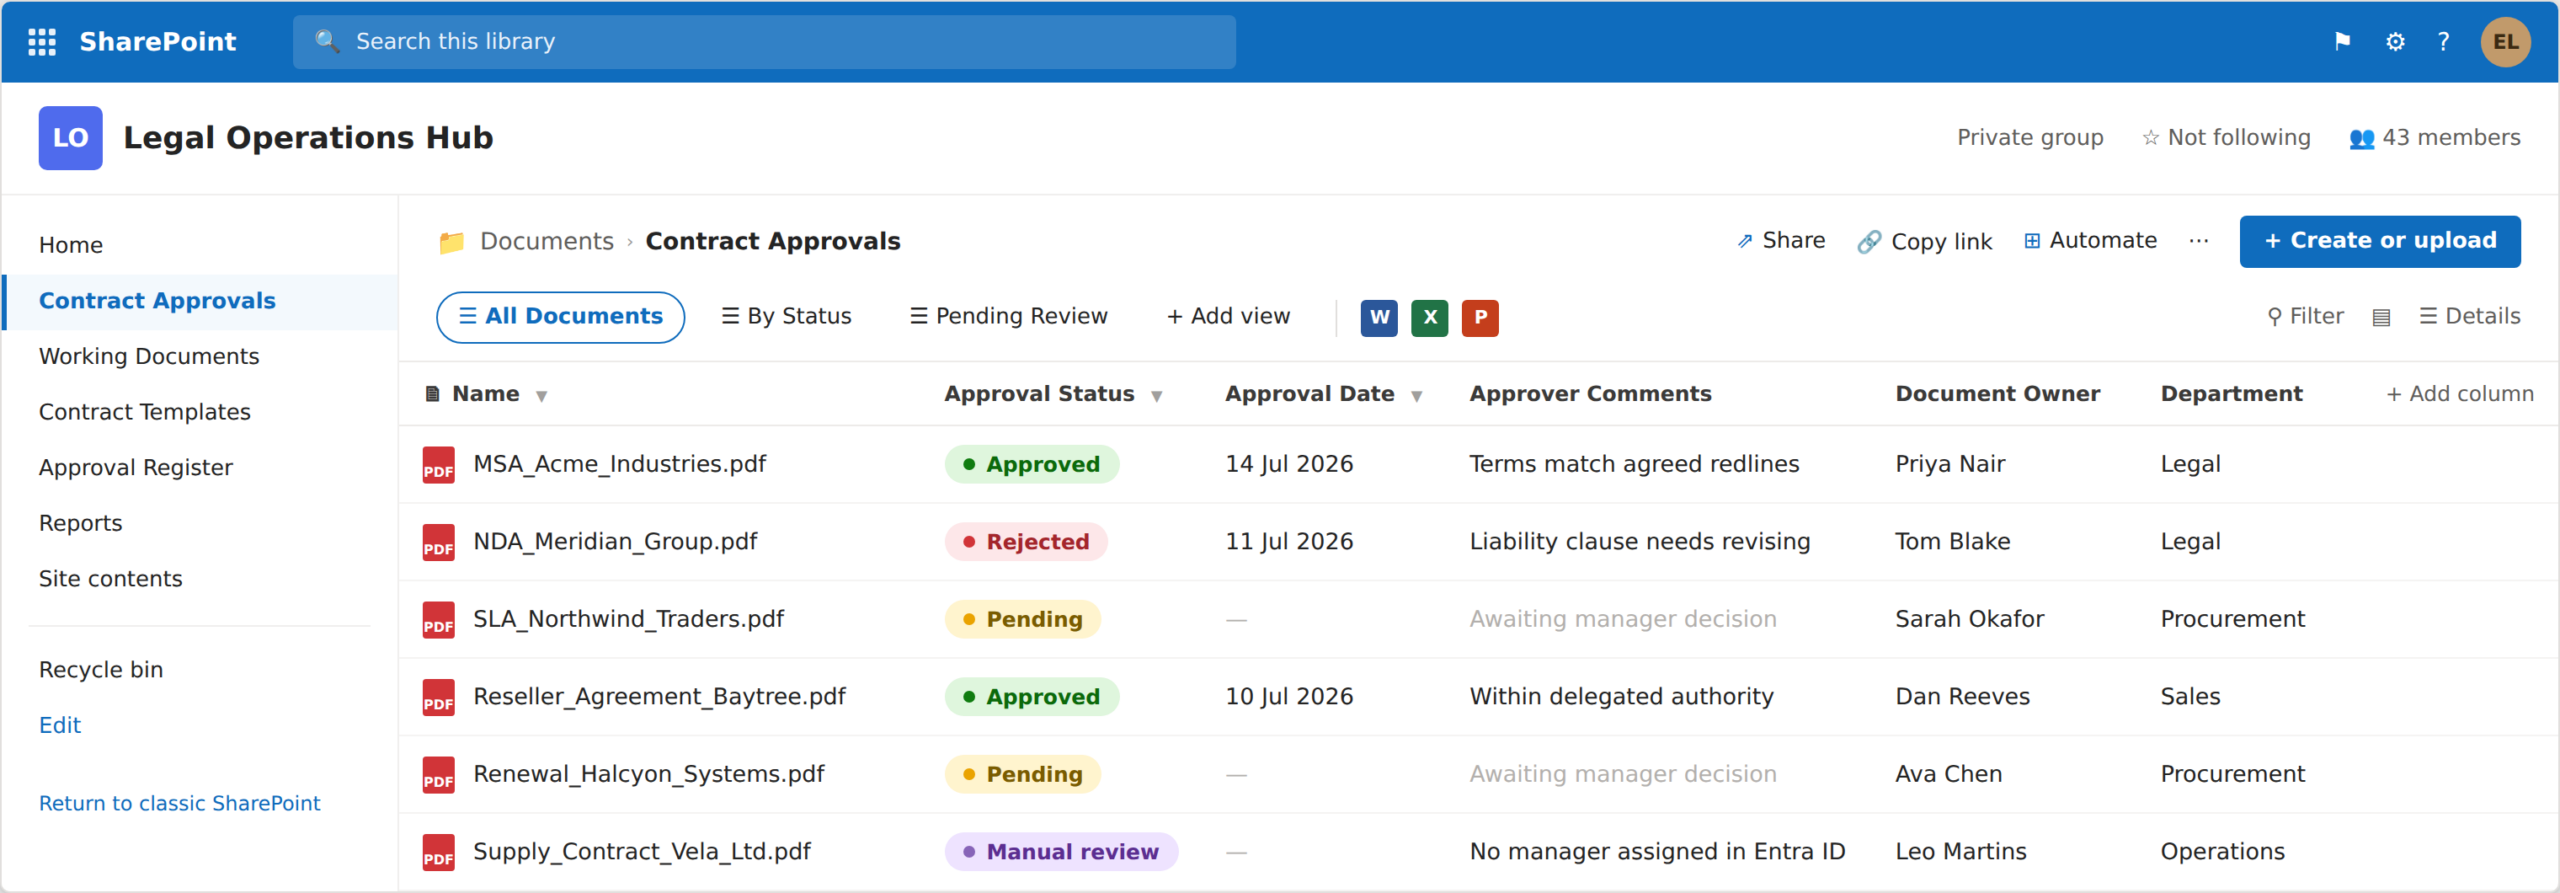This screenshot has width=2560, height=893.
Task: Click the LO site logo tile
Action: click(70, 138)
